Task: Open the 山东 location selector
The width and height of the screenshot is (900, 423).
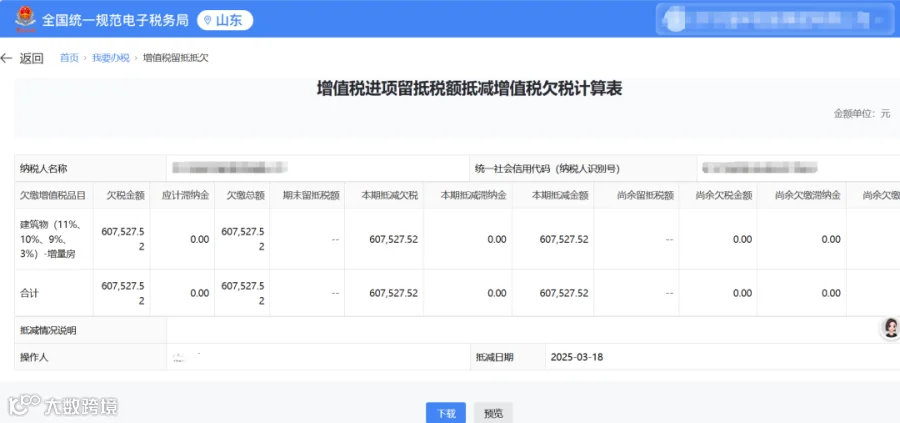Action: pos(225,21)
